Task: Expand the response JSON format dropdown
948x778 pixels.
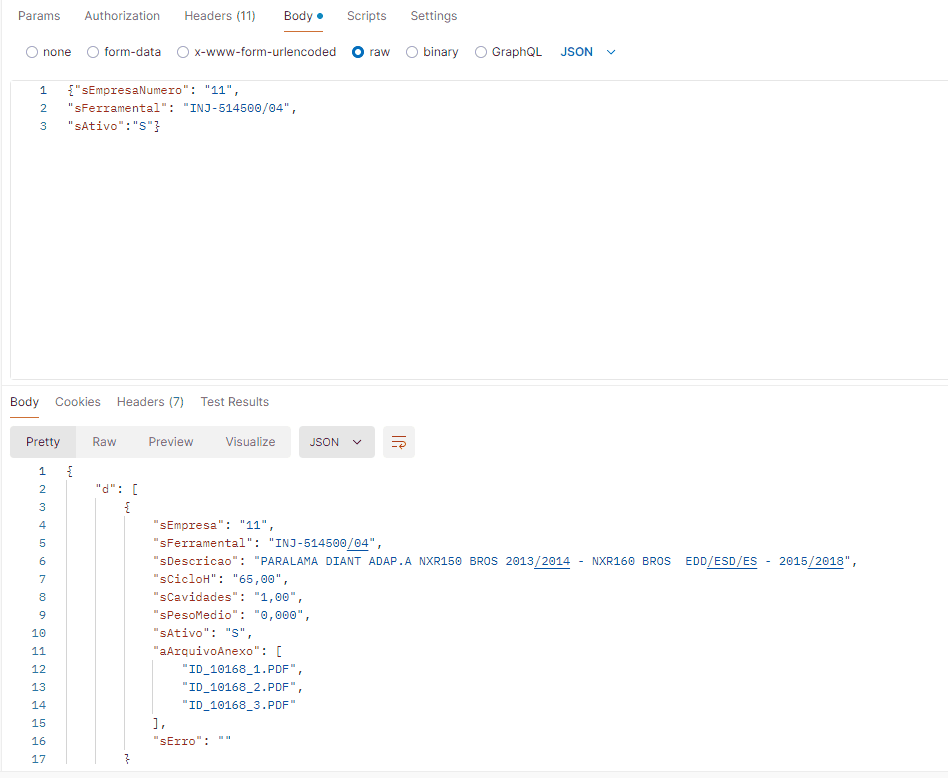Action: [x=336, y=442]
